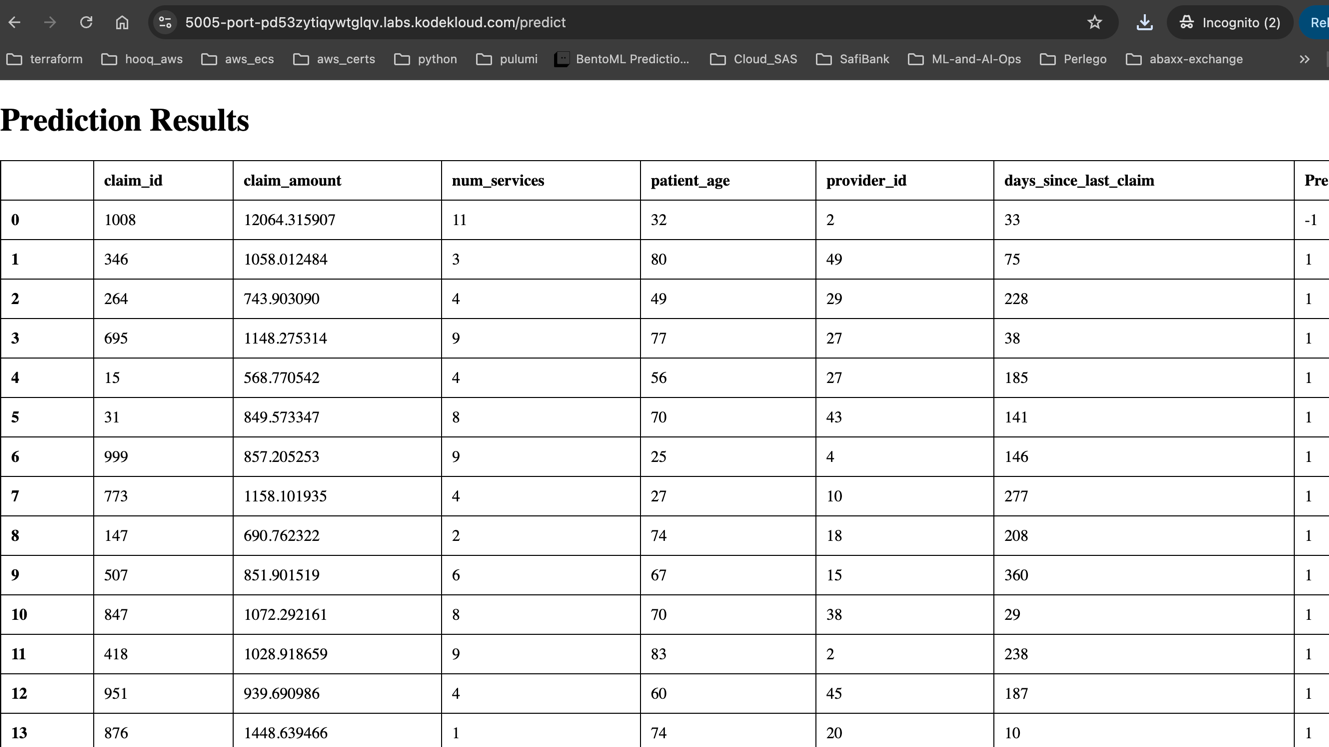The width and height of the screenshot is (1329, 747).
Task: Open the python bookmark folder
Action: 426,59
